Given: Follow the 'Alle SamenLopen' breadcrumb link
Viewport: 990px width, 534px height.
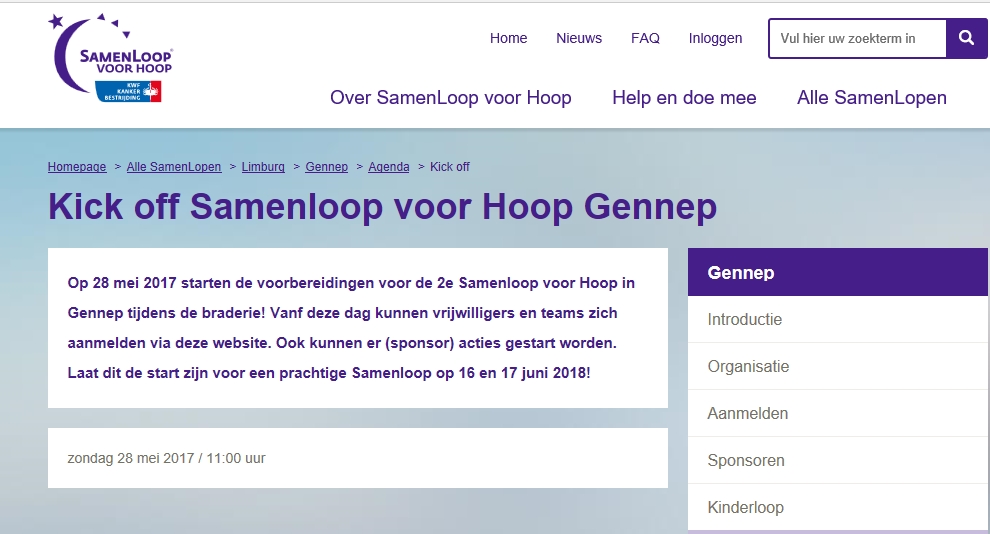Looking at the screenshot, I should click(174, 167).
